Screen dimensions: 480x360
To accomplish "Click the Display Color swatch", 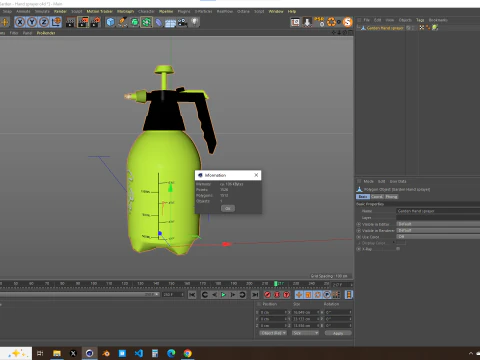I will click(401, 243).
